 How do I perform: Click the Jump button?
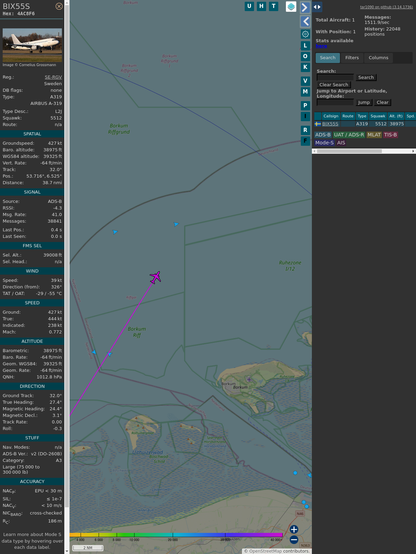(x=364, y=102)
